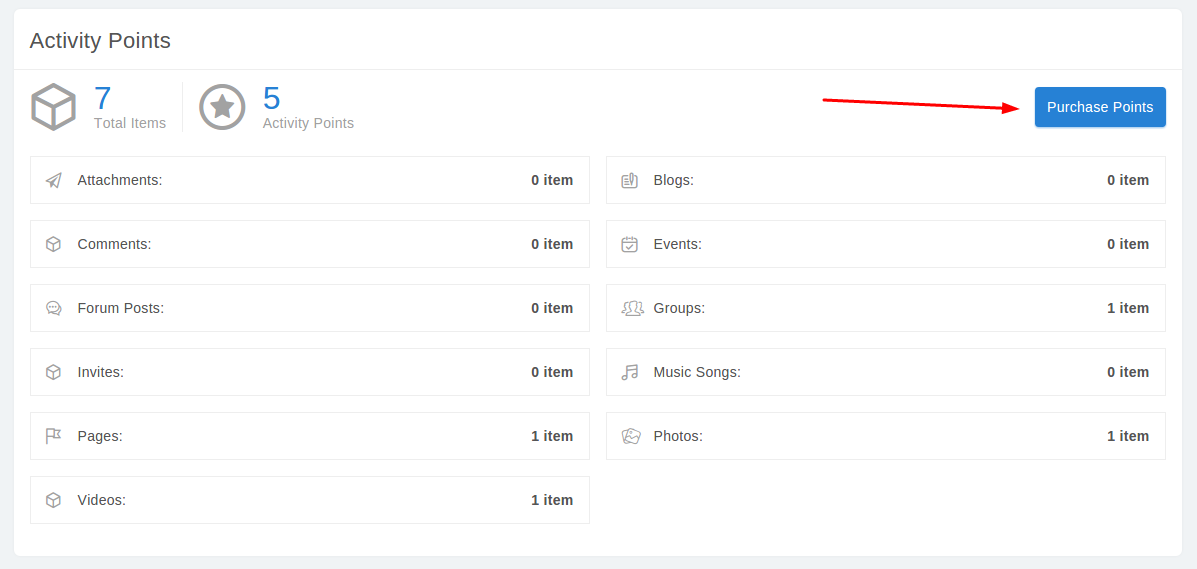This screenshot has width=1197, height=569.
Task: Click the Activity Points star icon
Action: click(x=222, y=107)
